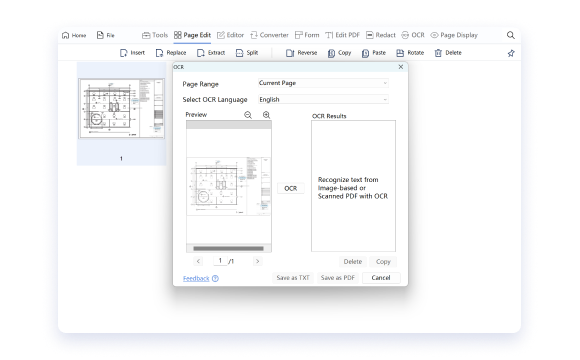Zoom out the OCR preview
The width and height of the screenshot is (580, 360).
pos(248,115)
